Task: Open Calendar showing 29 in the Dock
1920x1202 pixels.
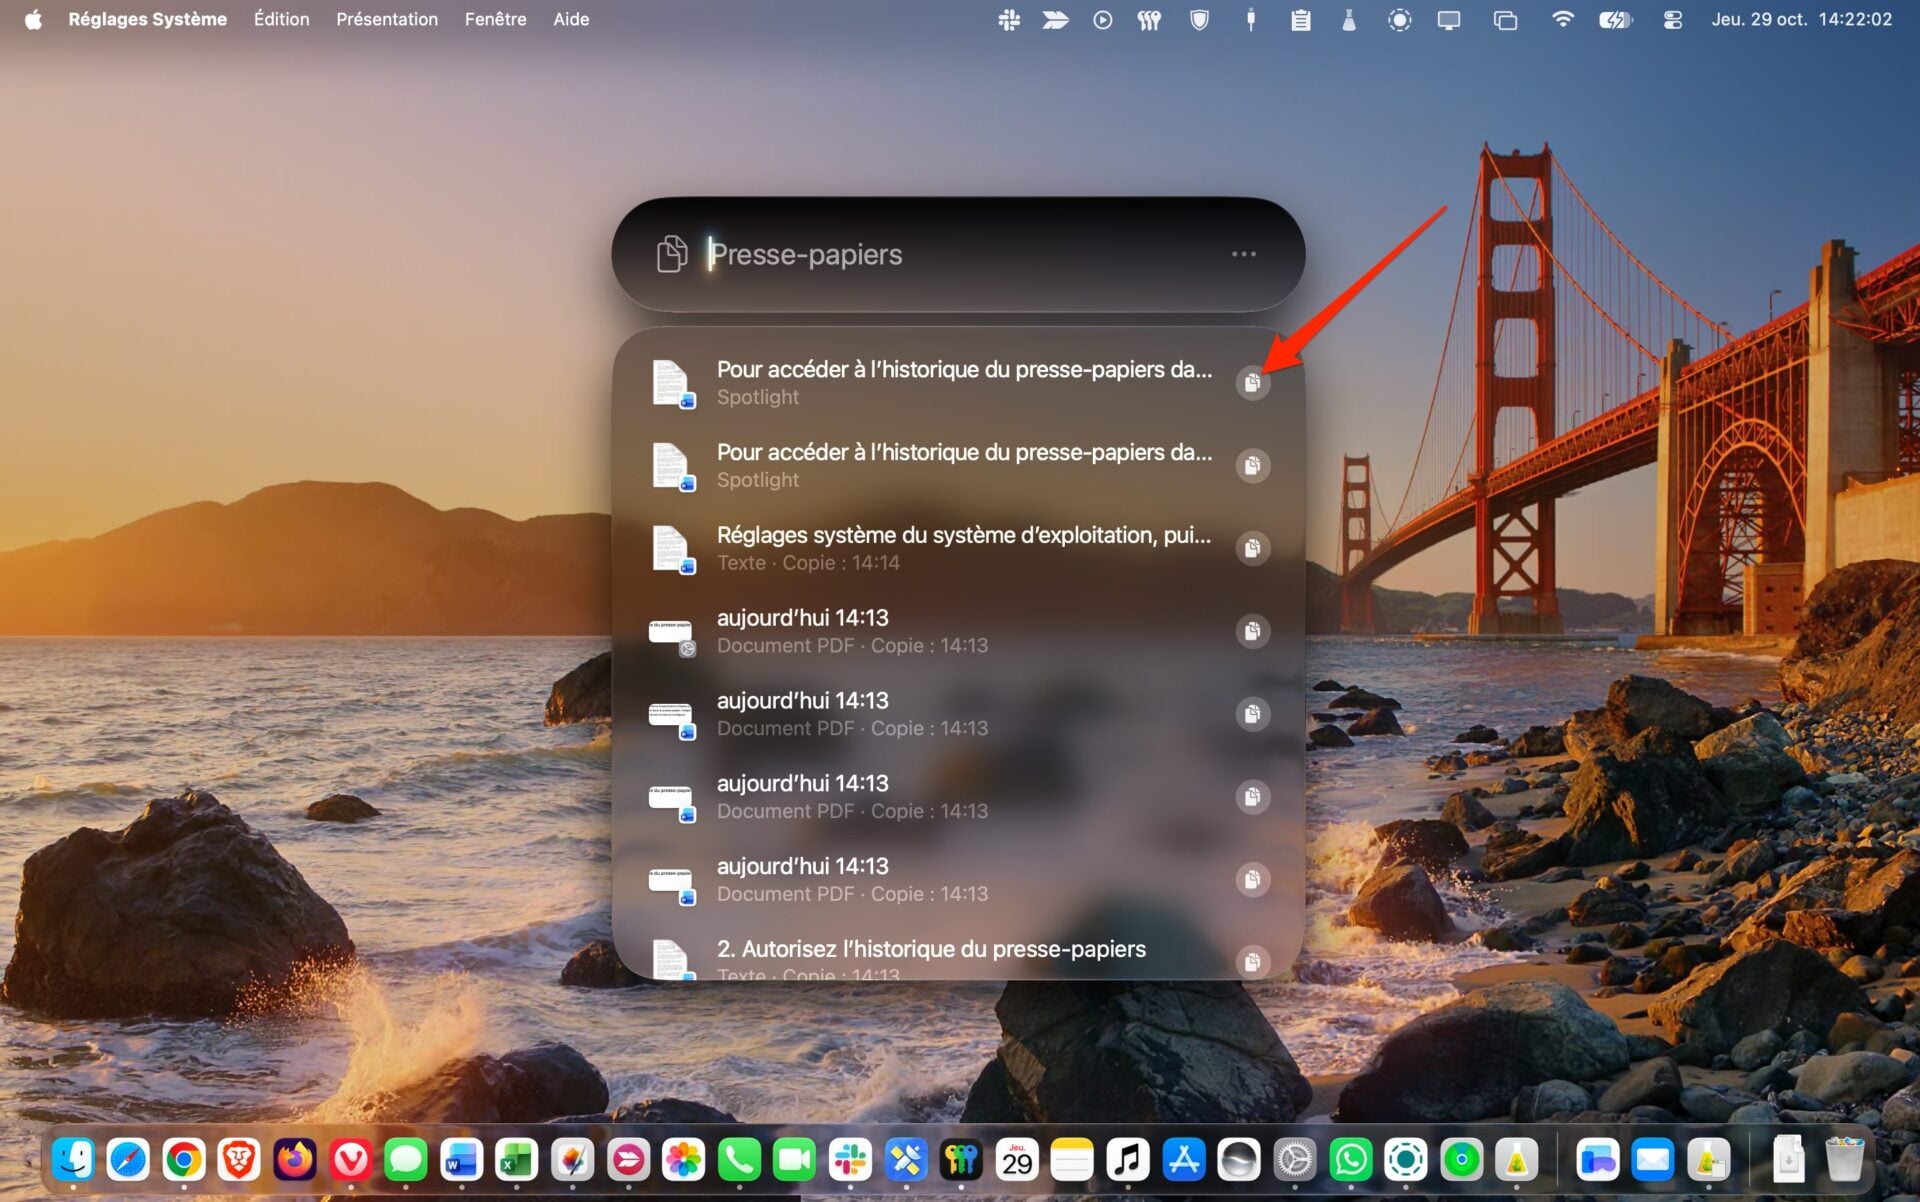Action: 1017,1160
